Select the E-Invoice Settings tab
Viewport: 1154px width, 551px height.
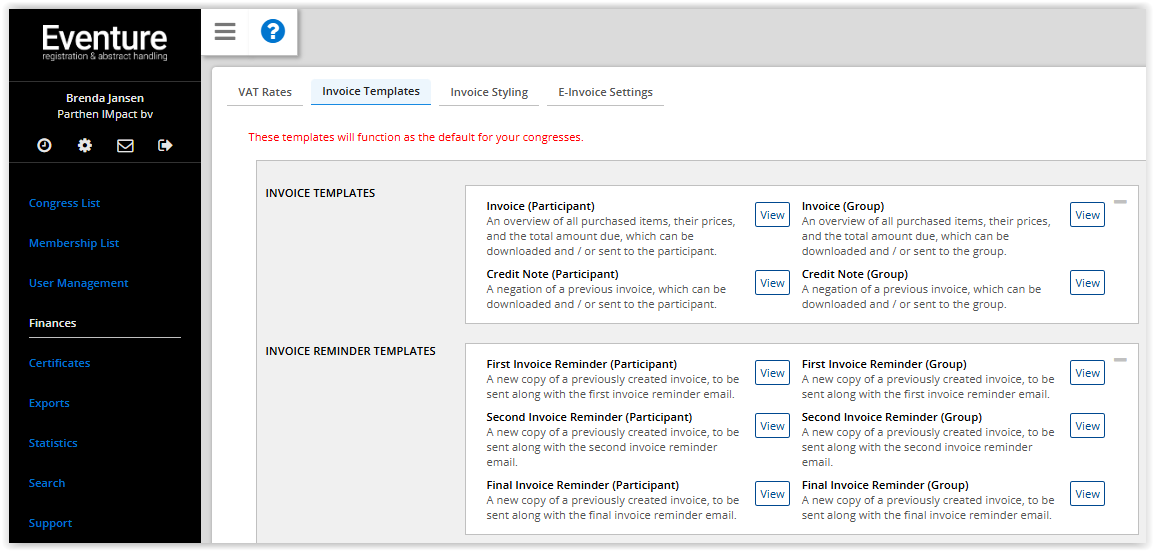pyautogui.click(x=605, y=92)
